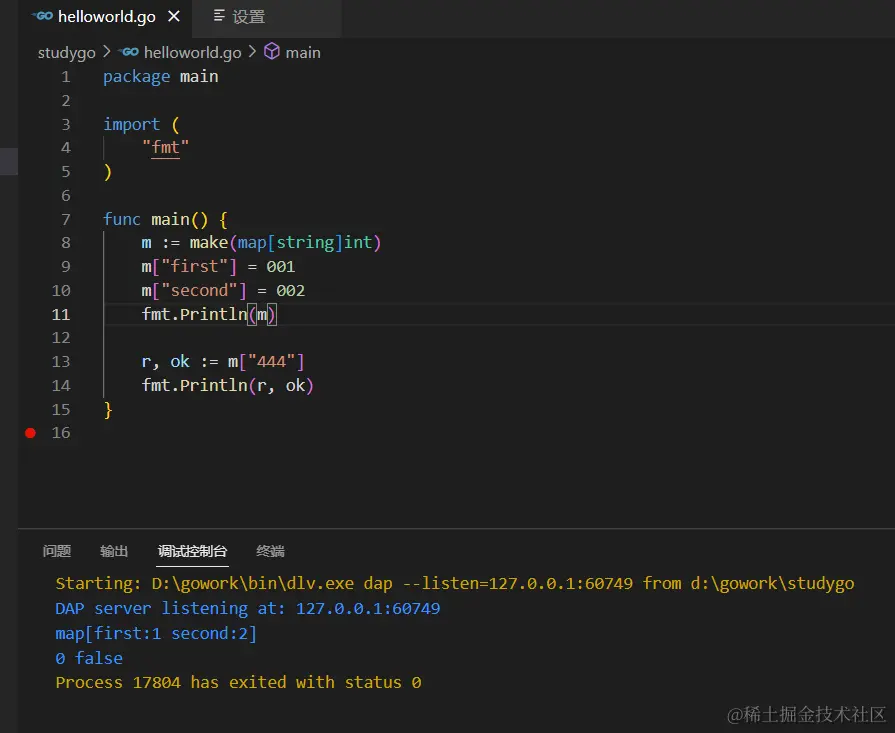Select studygo in the breadcrumb

[x=66, y=53]
